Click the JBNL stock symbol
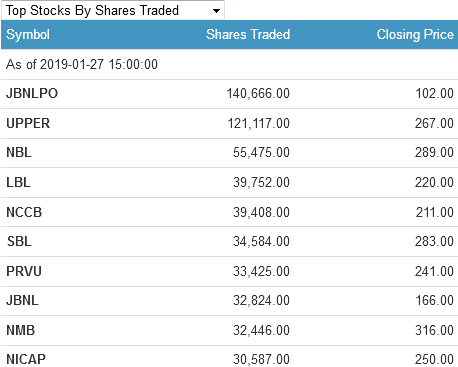This screenshot has height=367, width=458. click(22, 300)
